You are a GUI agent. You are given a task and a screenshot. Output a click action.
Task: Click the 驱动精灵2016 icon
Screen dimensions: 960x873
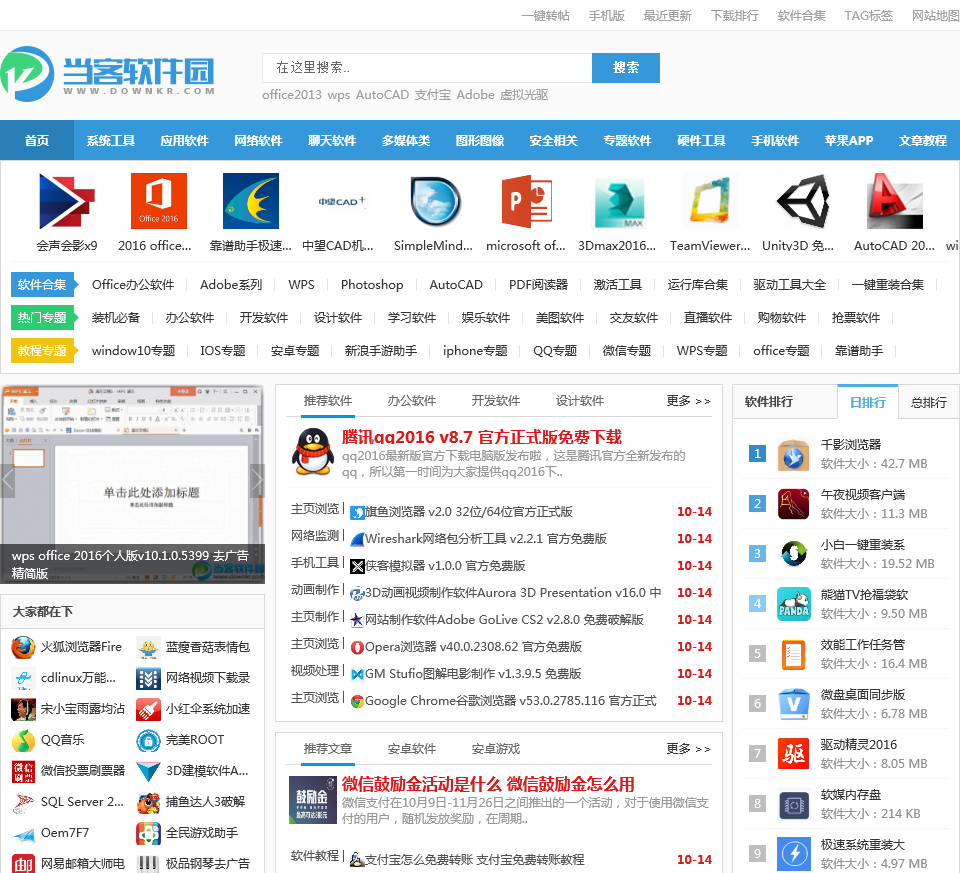[793, 754]
